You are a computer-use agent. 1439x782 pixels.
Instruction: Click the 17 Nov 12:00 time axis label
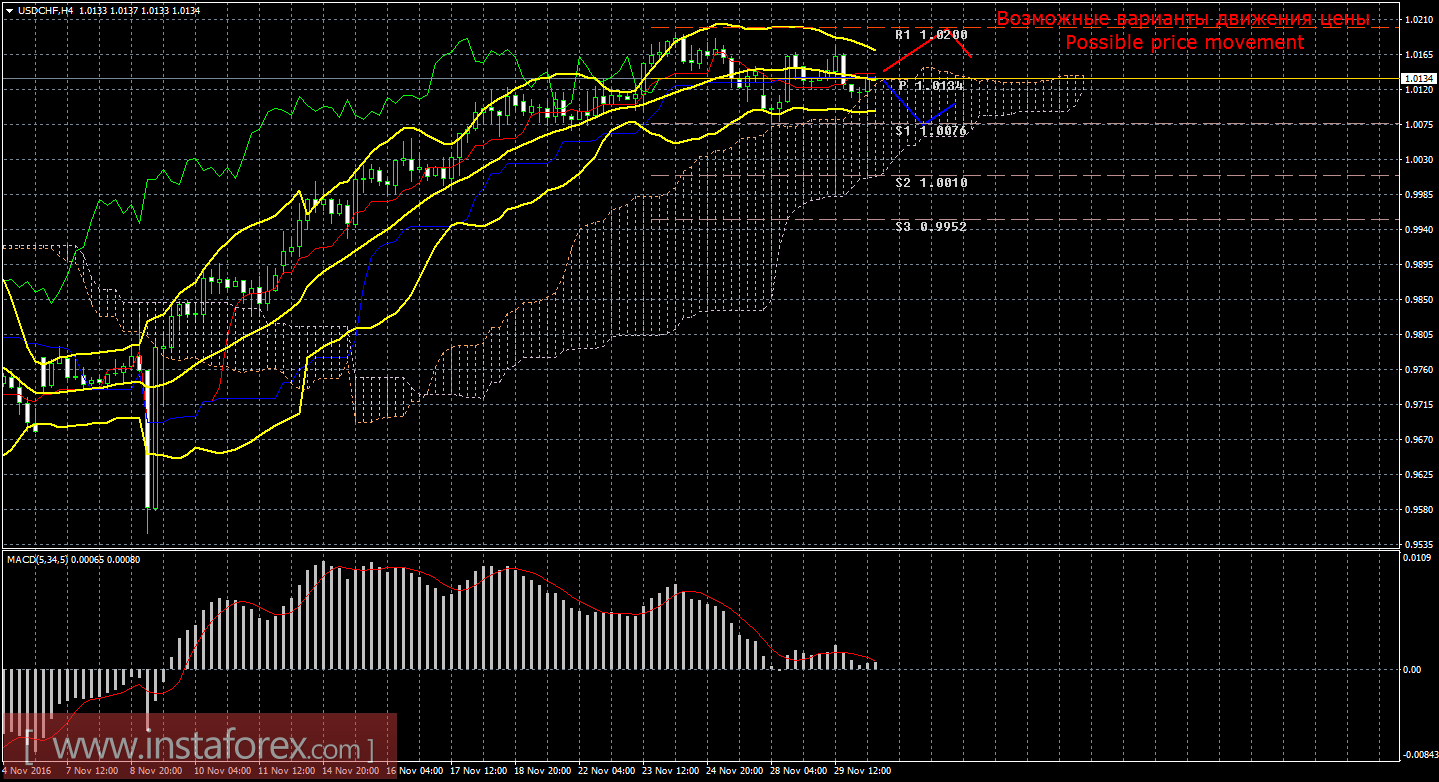click(x=478, y=771)
